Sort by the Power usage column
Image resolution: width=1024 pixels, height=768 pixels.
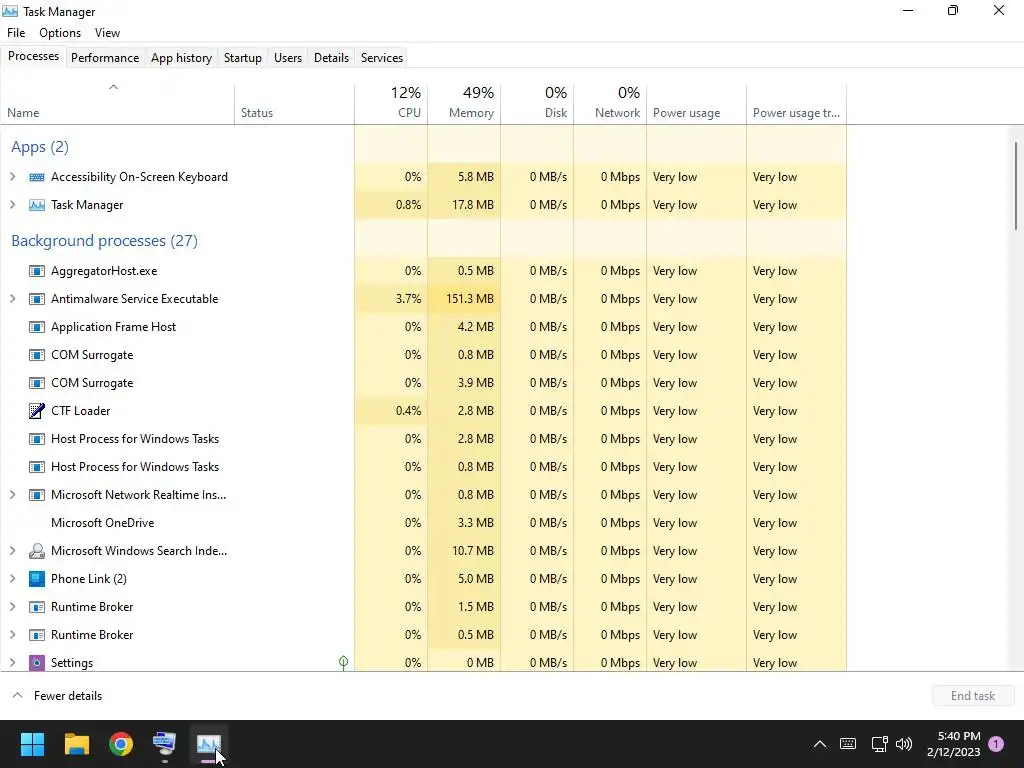pos(697,104)
